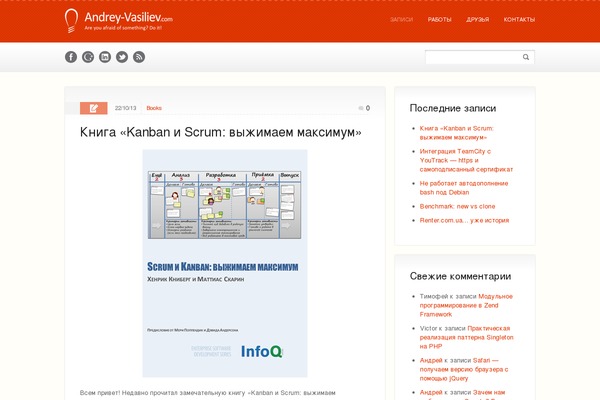Image resolution: width=600 pixels, height=400 pixels.
Task: Open the РАБОТЫ menu item
Action: coord(440,20)
